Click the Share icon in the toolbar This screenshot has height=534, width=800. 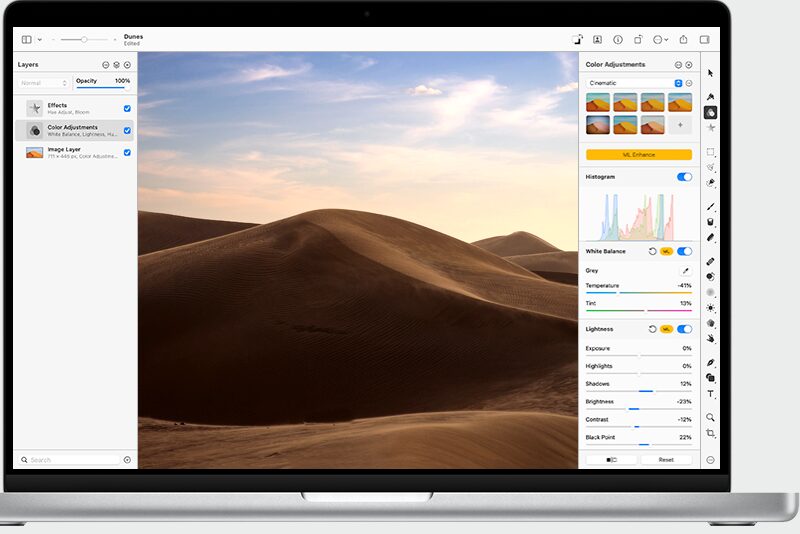coord(683,40)
